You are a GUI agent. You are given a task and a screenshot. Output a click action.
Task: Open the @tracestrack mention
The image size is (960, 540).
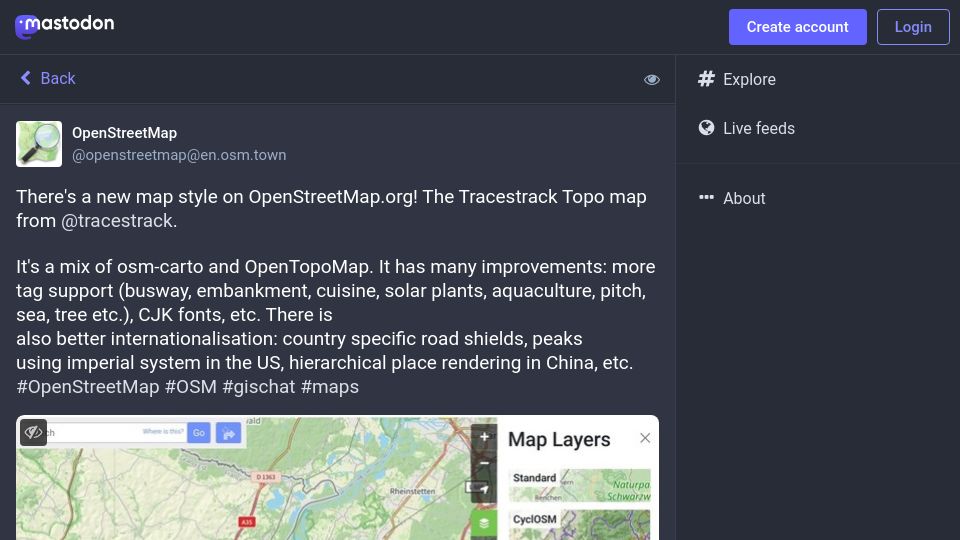click(117, 220)
